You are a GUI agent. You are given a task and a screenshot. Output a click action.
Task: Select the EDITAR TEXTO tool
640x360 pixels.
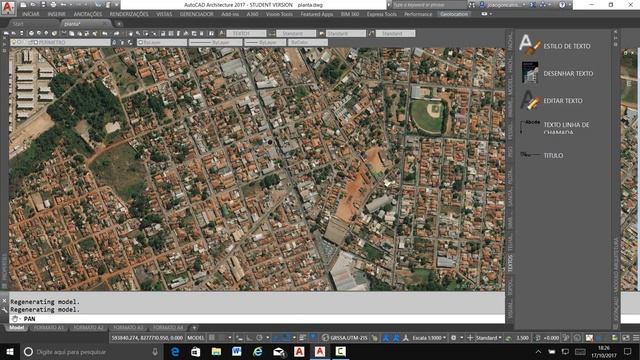click(x=552, y=100)
